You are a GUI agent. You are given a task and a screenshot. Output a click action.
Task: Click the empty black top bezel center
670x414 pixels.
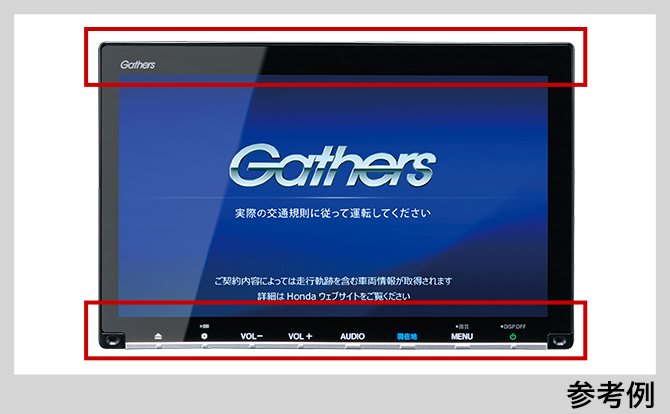click(335, 58)
